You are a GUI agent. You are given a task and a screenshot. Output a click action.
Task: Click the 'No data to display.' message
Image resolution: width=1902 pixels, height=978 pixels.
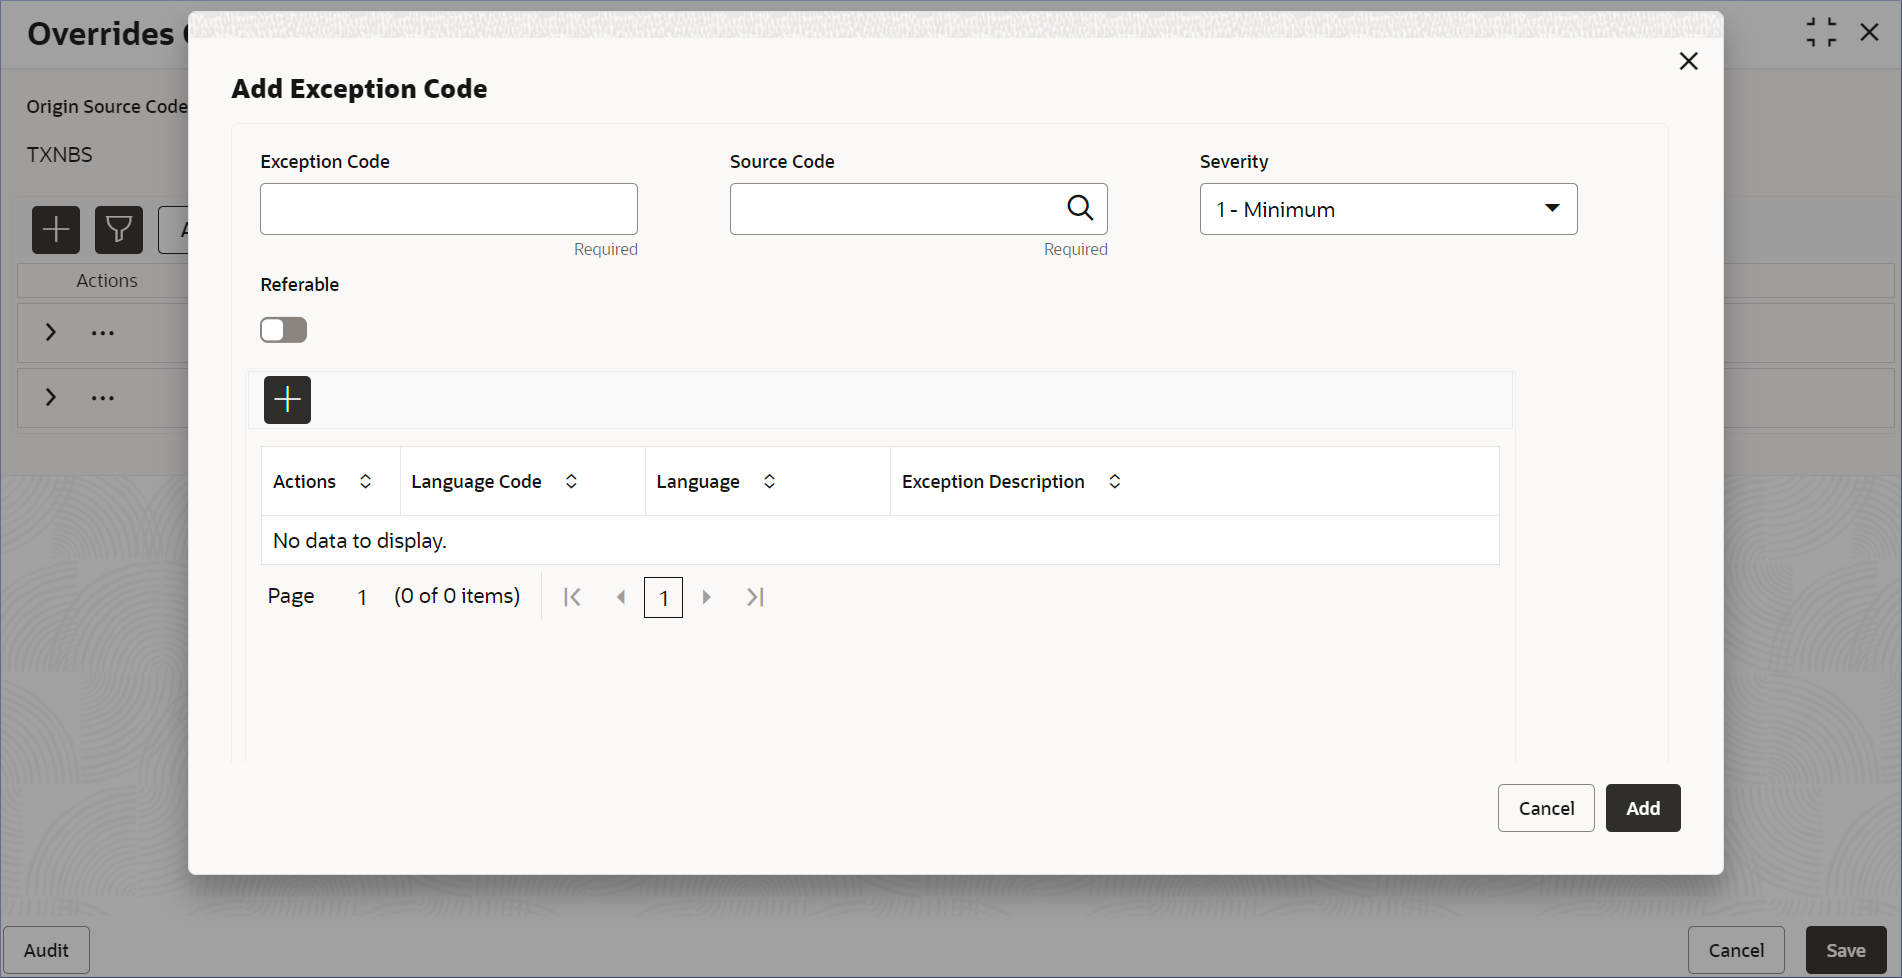click(x=360, y=540)
